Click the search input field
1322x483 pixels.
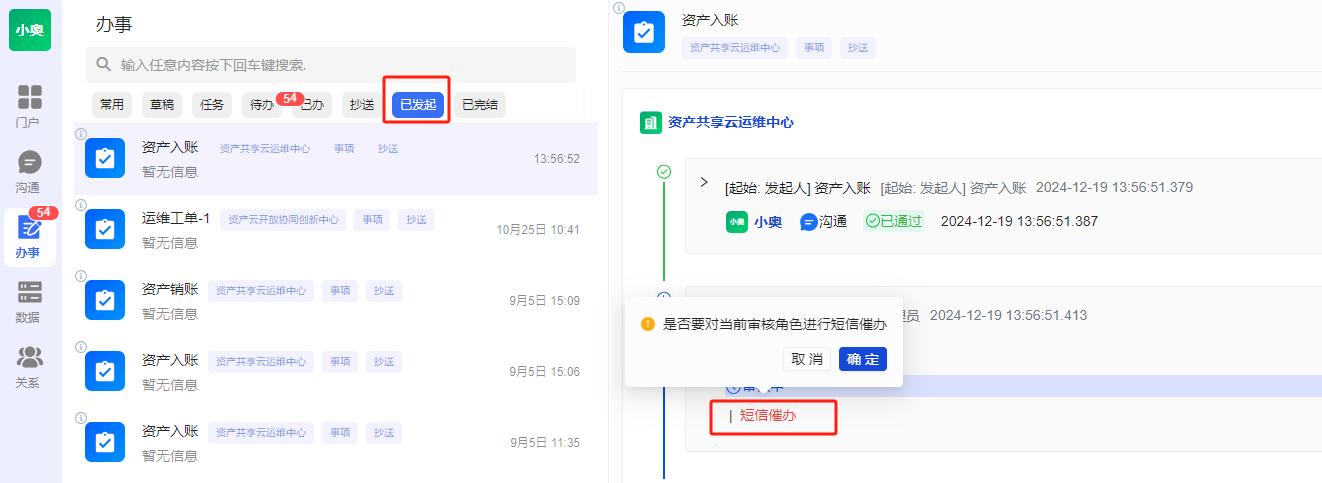pyautogui.click(x=340, y=65)
